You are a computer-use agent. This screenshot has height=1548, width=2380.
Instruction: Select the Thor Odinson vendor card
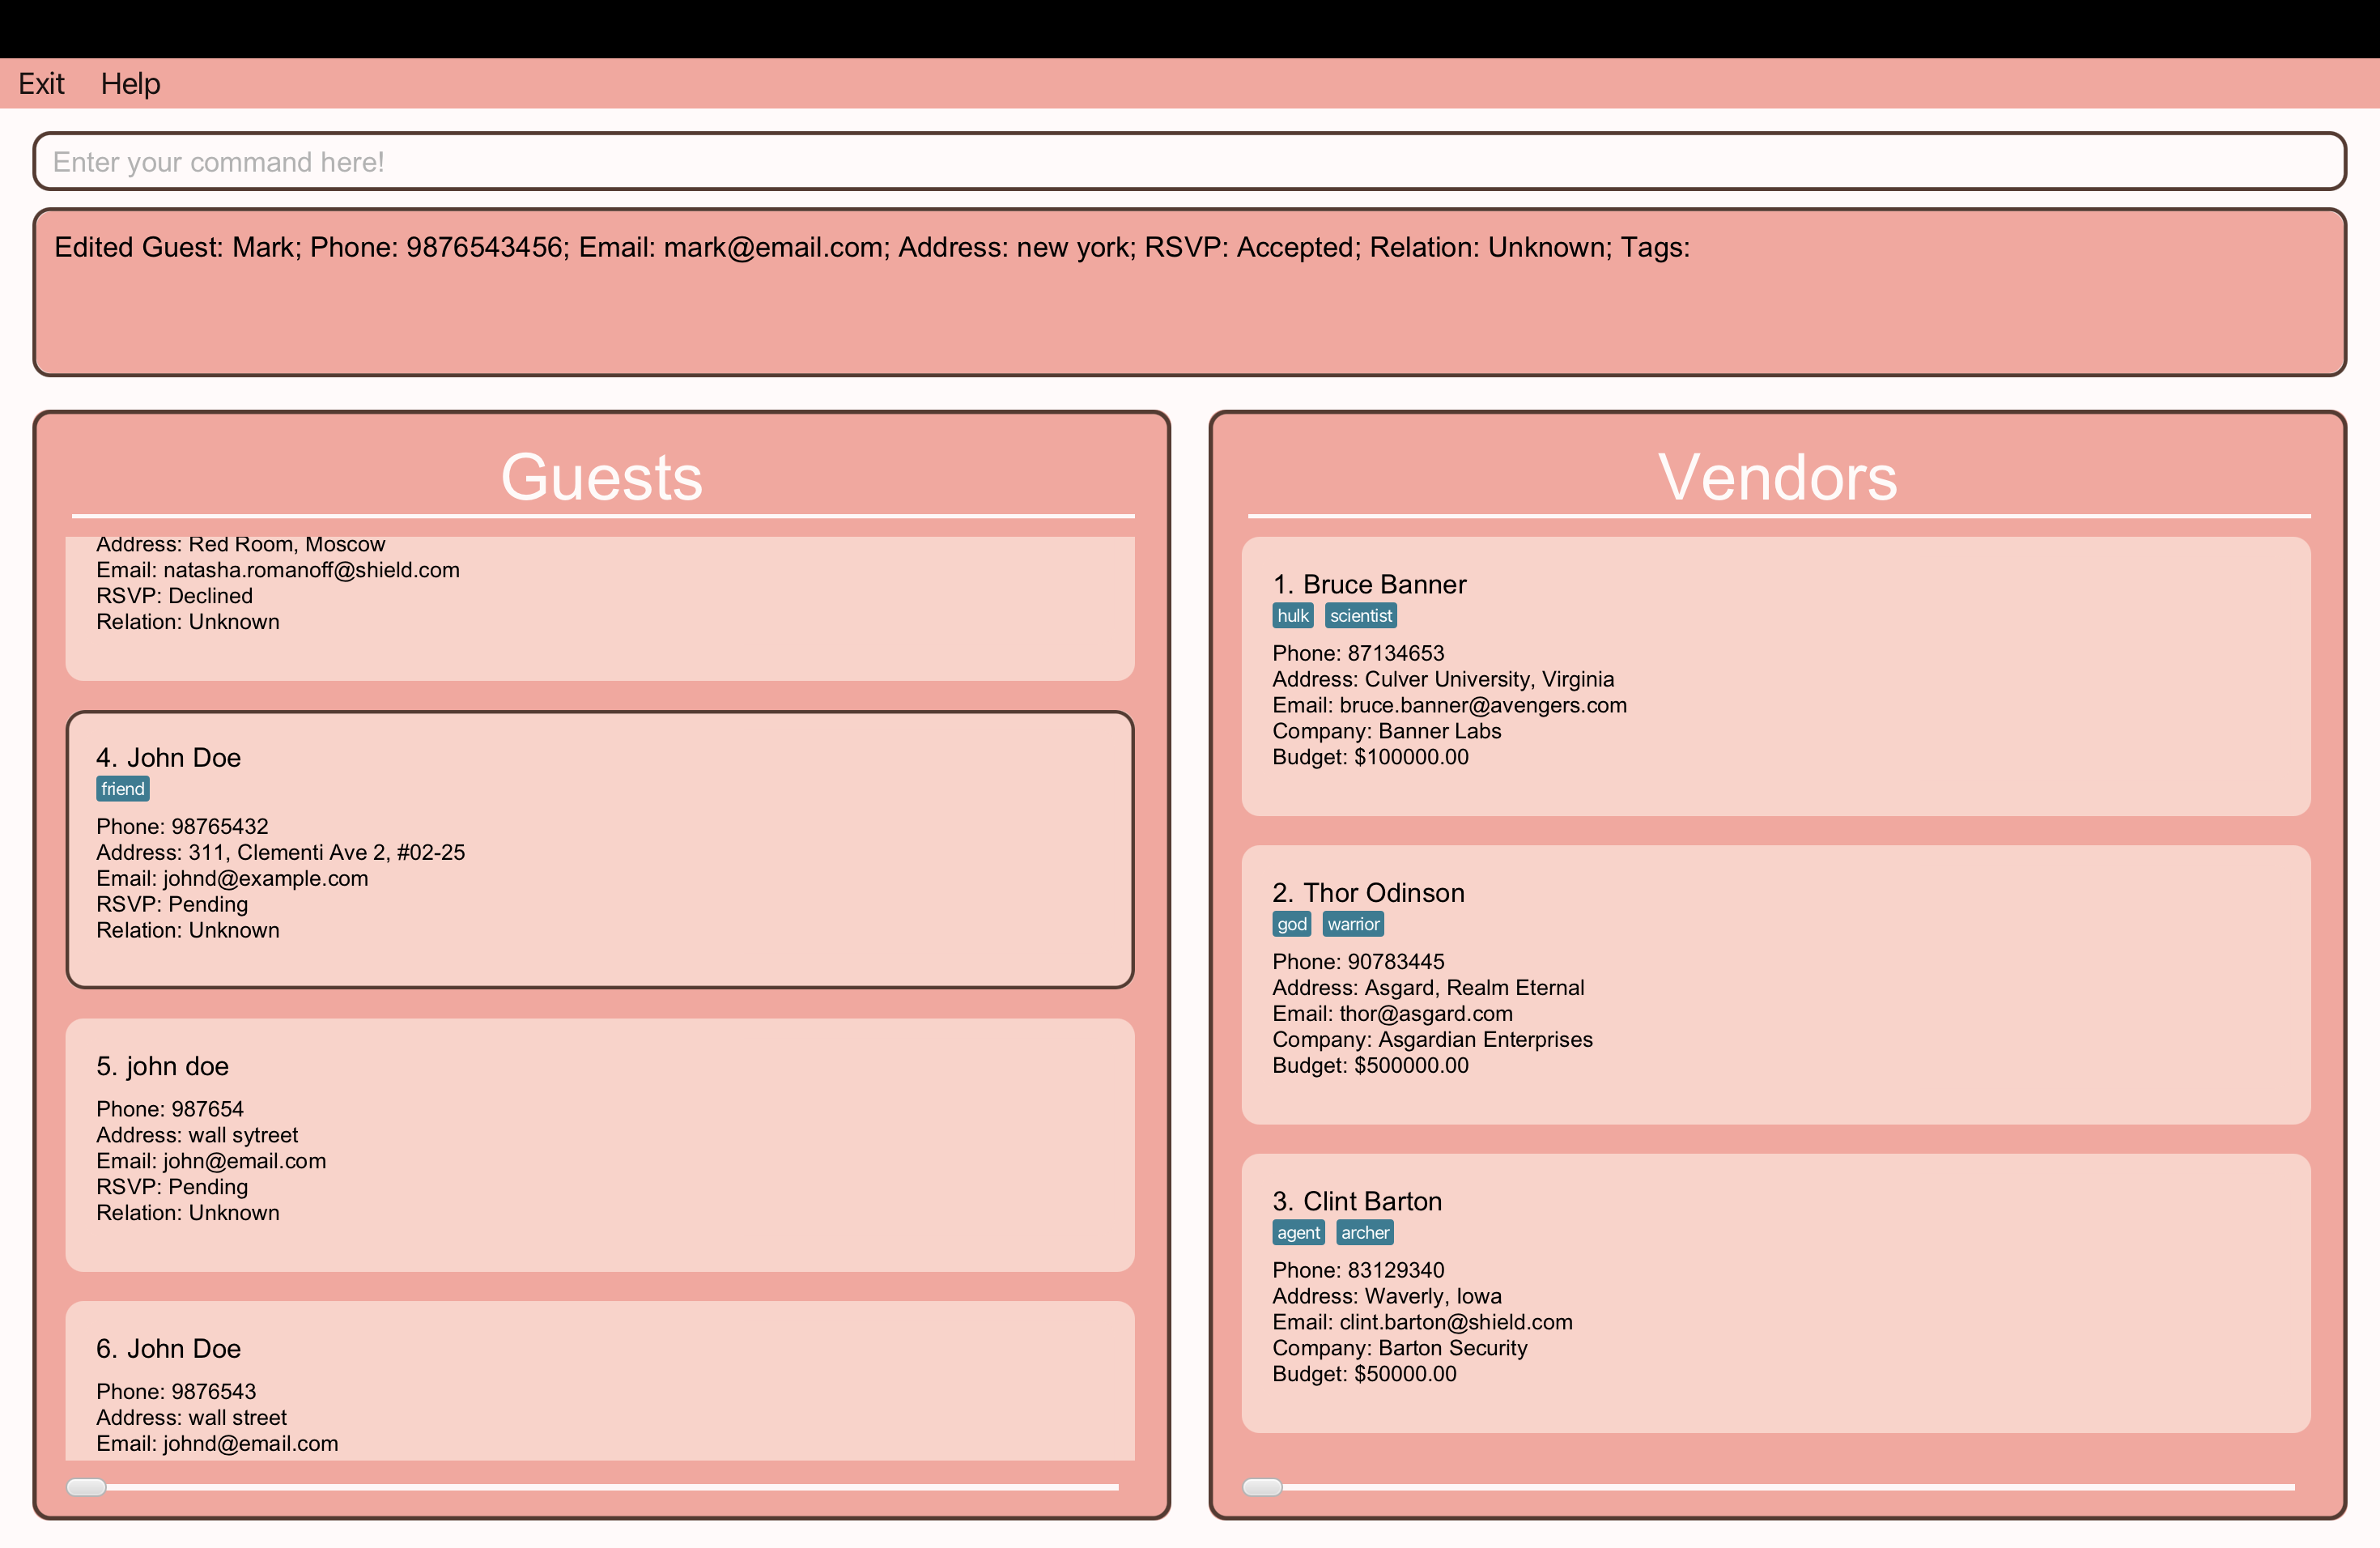(1775, 985)
